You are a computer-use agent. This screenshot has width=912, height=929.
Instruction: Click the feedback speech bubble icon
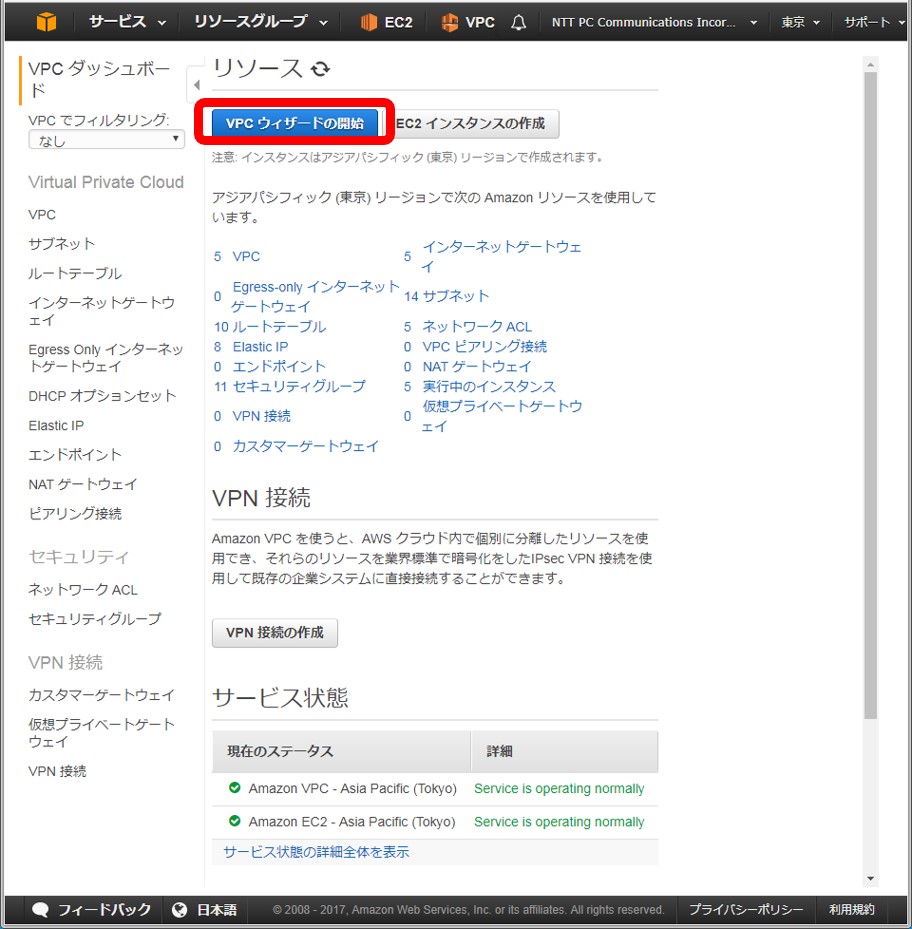pos(40,910)
